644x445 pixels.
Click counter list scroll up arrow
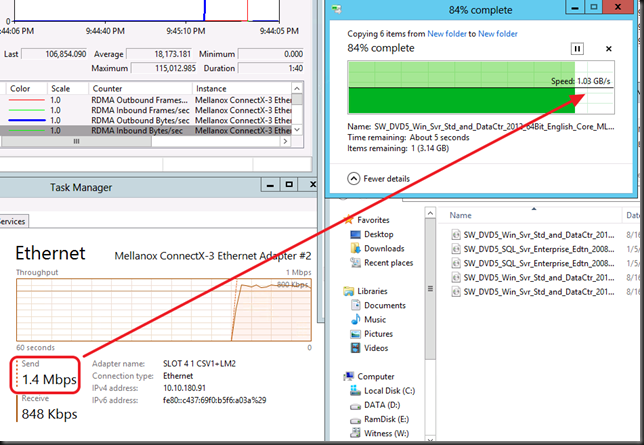pyautogui.click(x=297, y=88)
